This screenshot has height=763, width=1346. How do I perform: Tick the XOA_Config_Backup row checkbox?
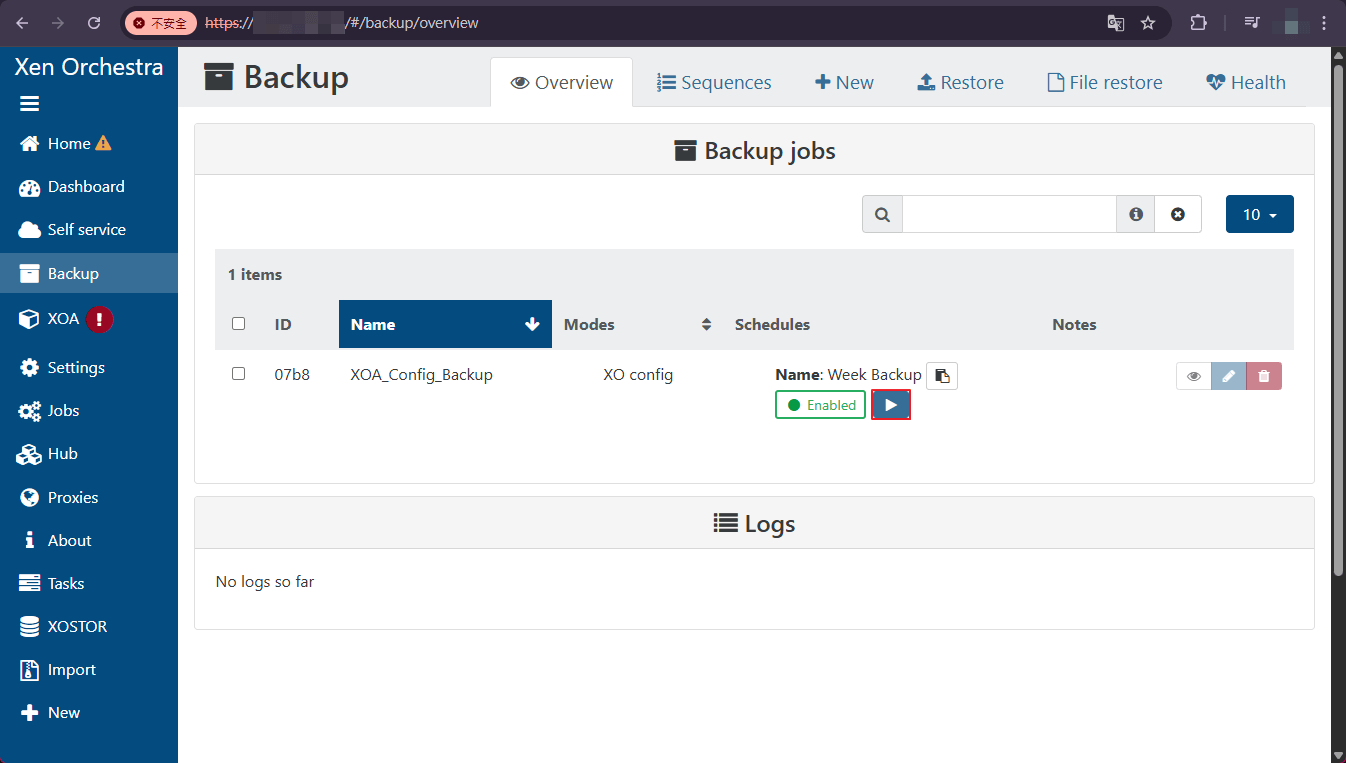point(238,373)
